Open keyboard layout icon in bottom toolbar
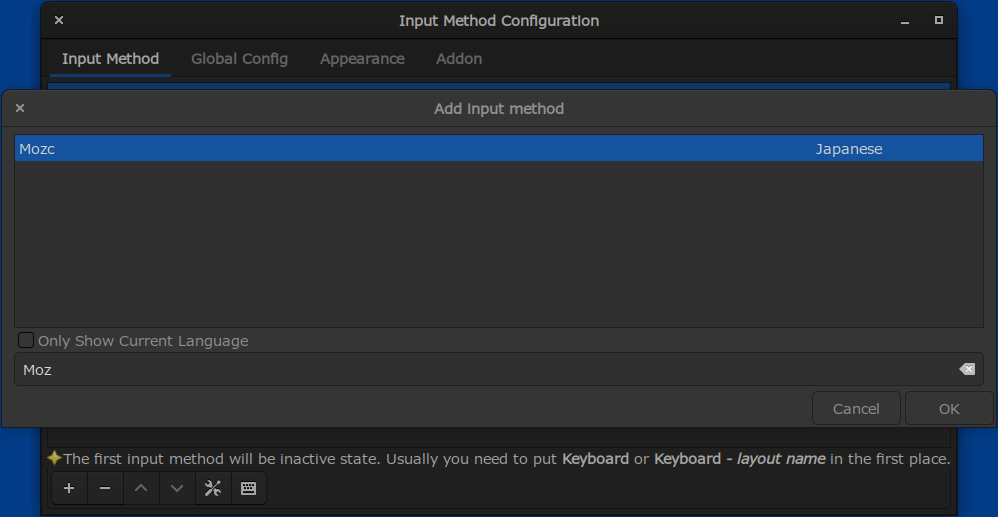 click(x=248, y=488)
